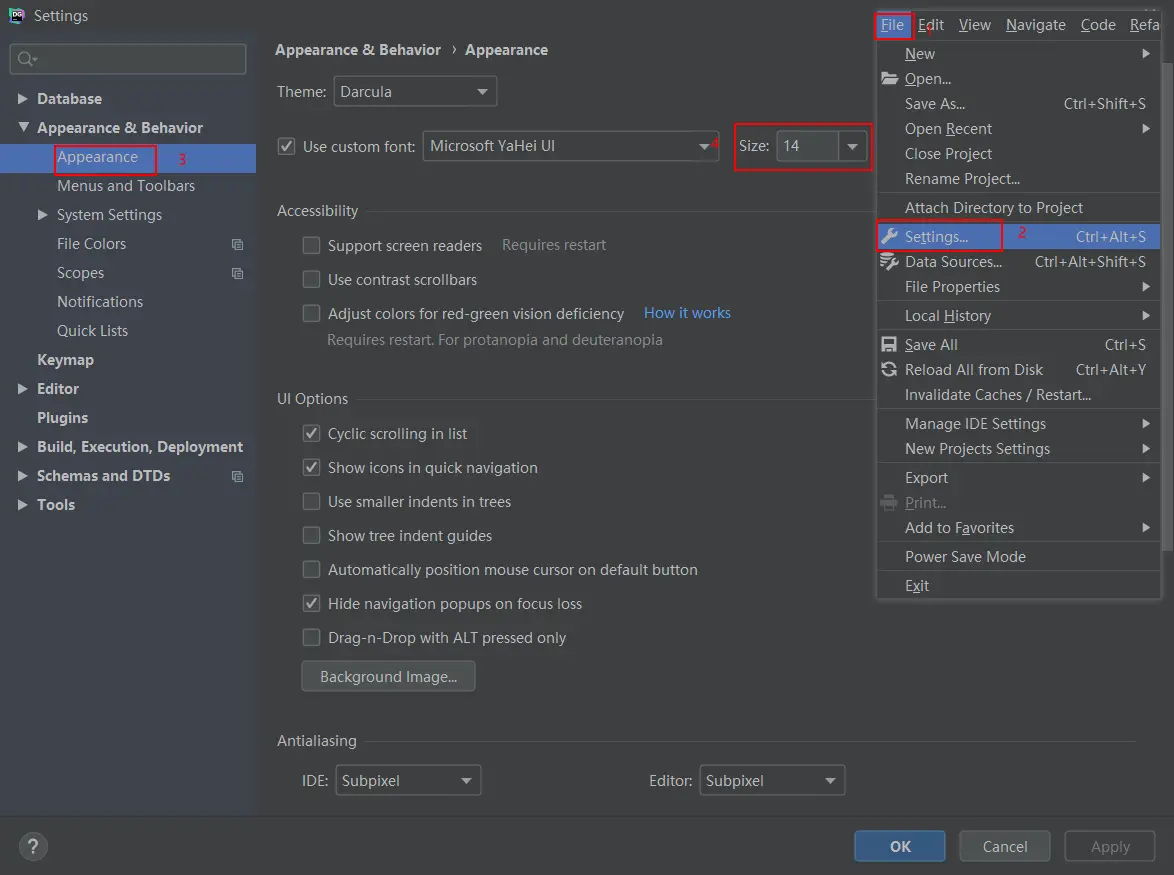1174x875 pixels.
Task: Uncheck Hide navigation popups on focus loss
Action: (311, 603)
